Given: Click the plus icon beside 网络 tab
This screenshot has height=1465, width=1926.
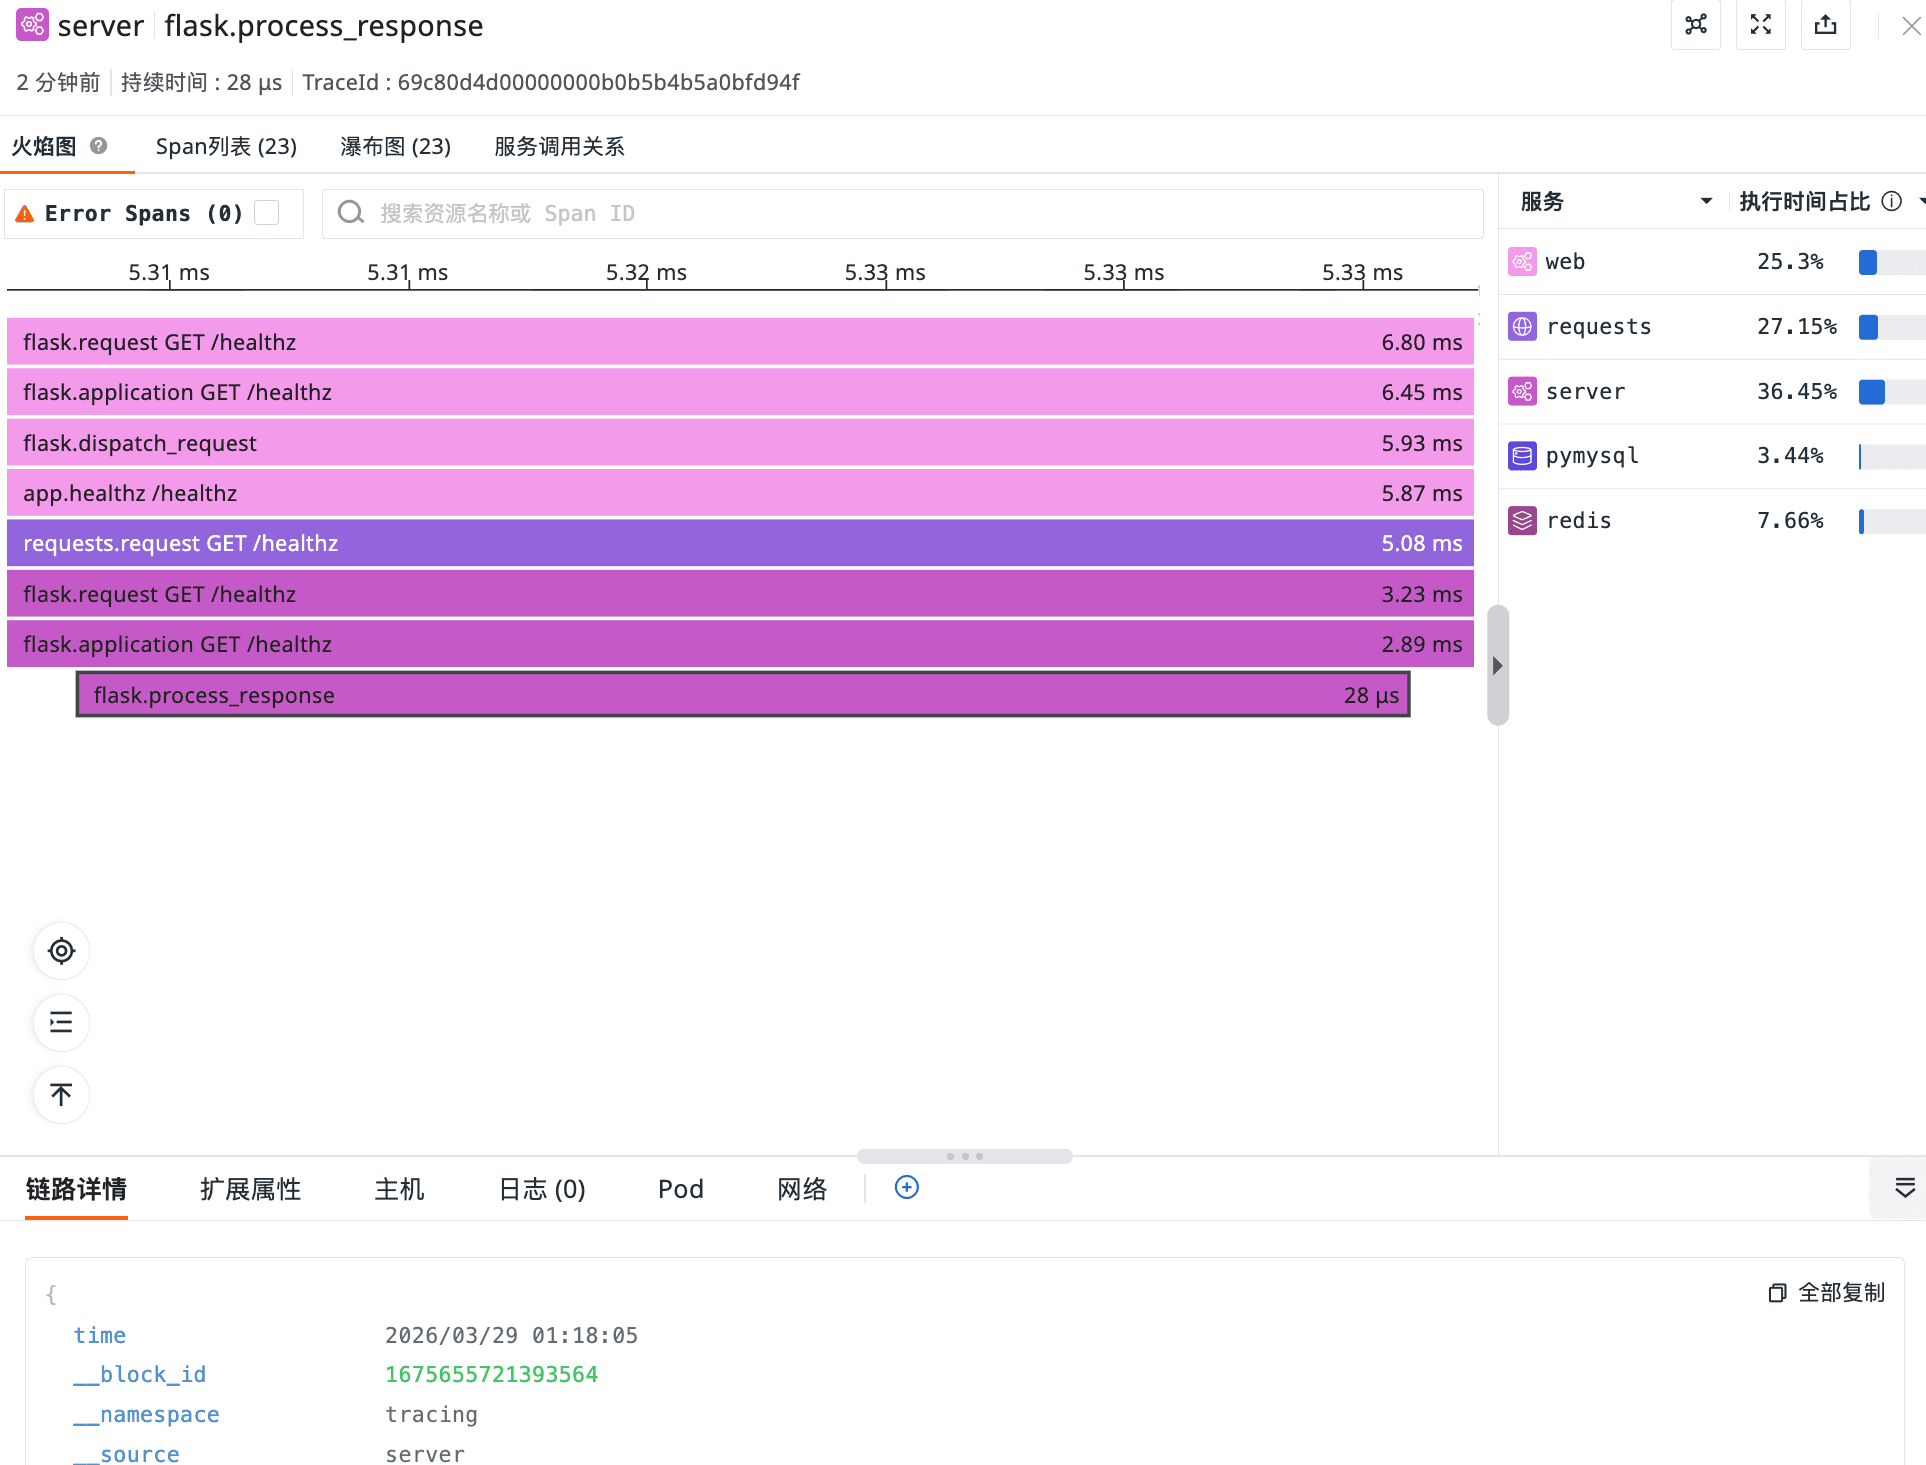Looking at the screenshot, I should tap(906, 1187).
